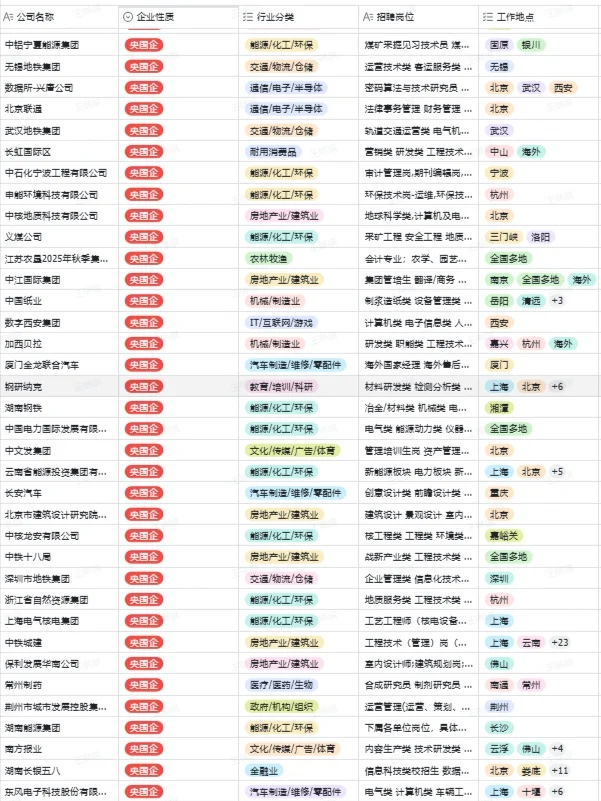Click the 岳阳 location tag

coord(499,301)
